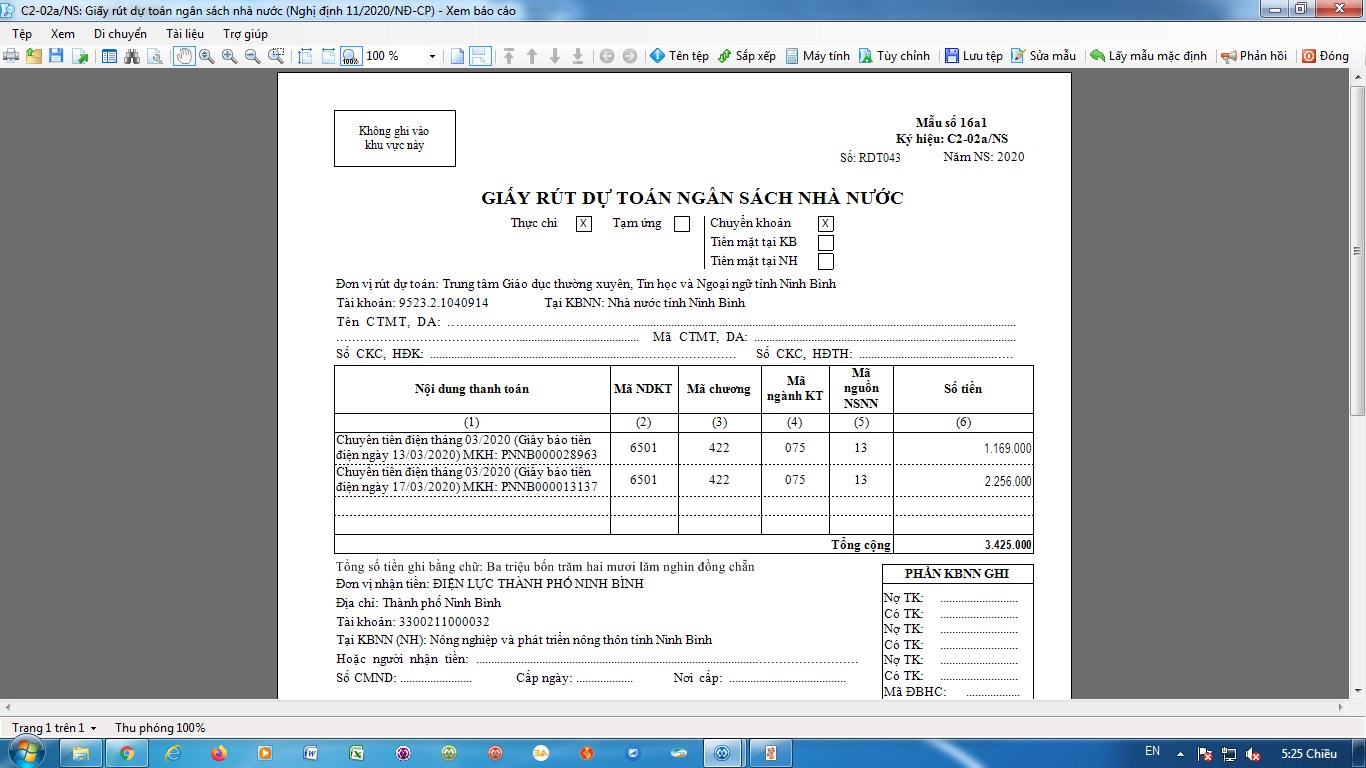Click the binoculars Find icon
Viewport: 1366px width, 768px height.
point(131,56)
